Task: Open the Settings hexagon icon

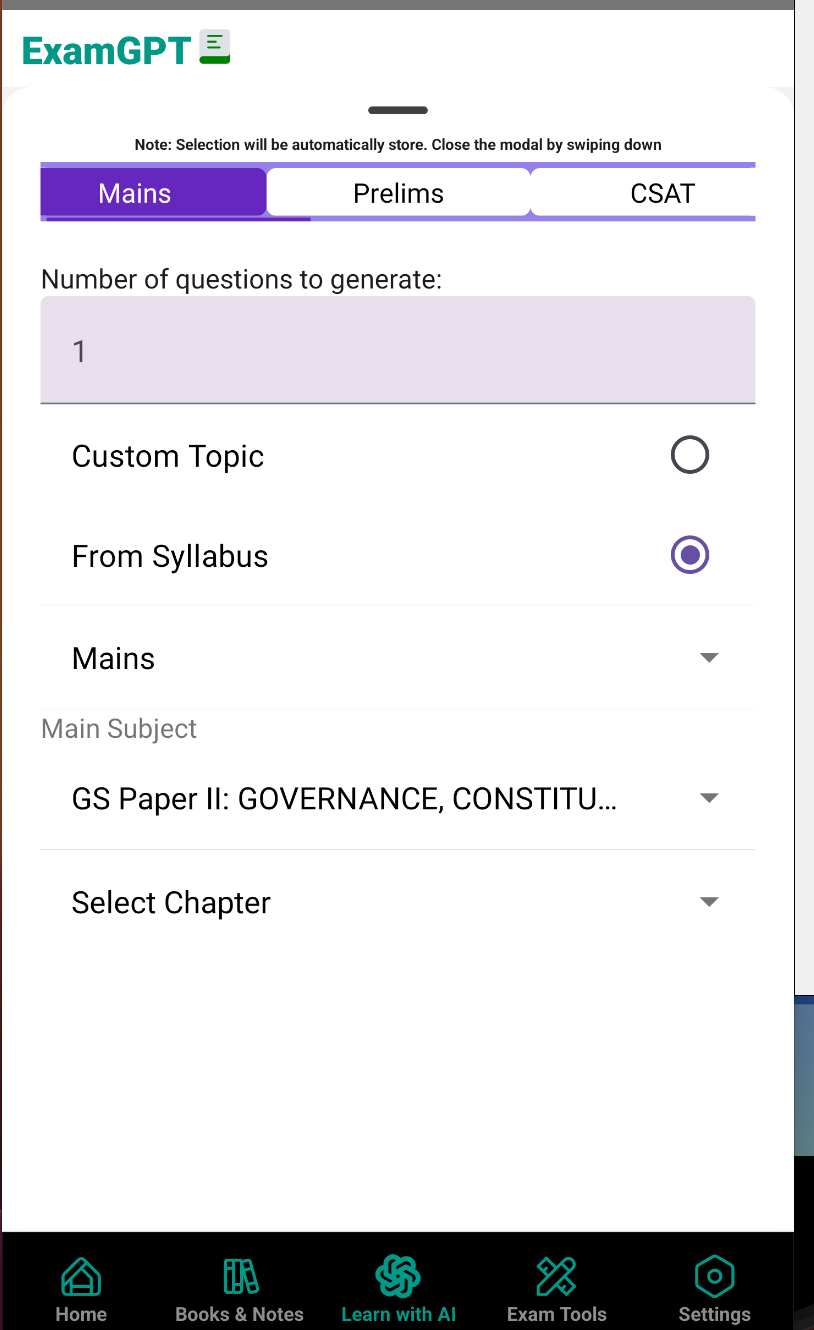Action: pos(714,1276)
